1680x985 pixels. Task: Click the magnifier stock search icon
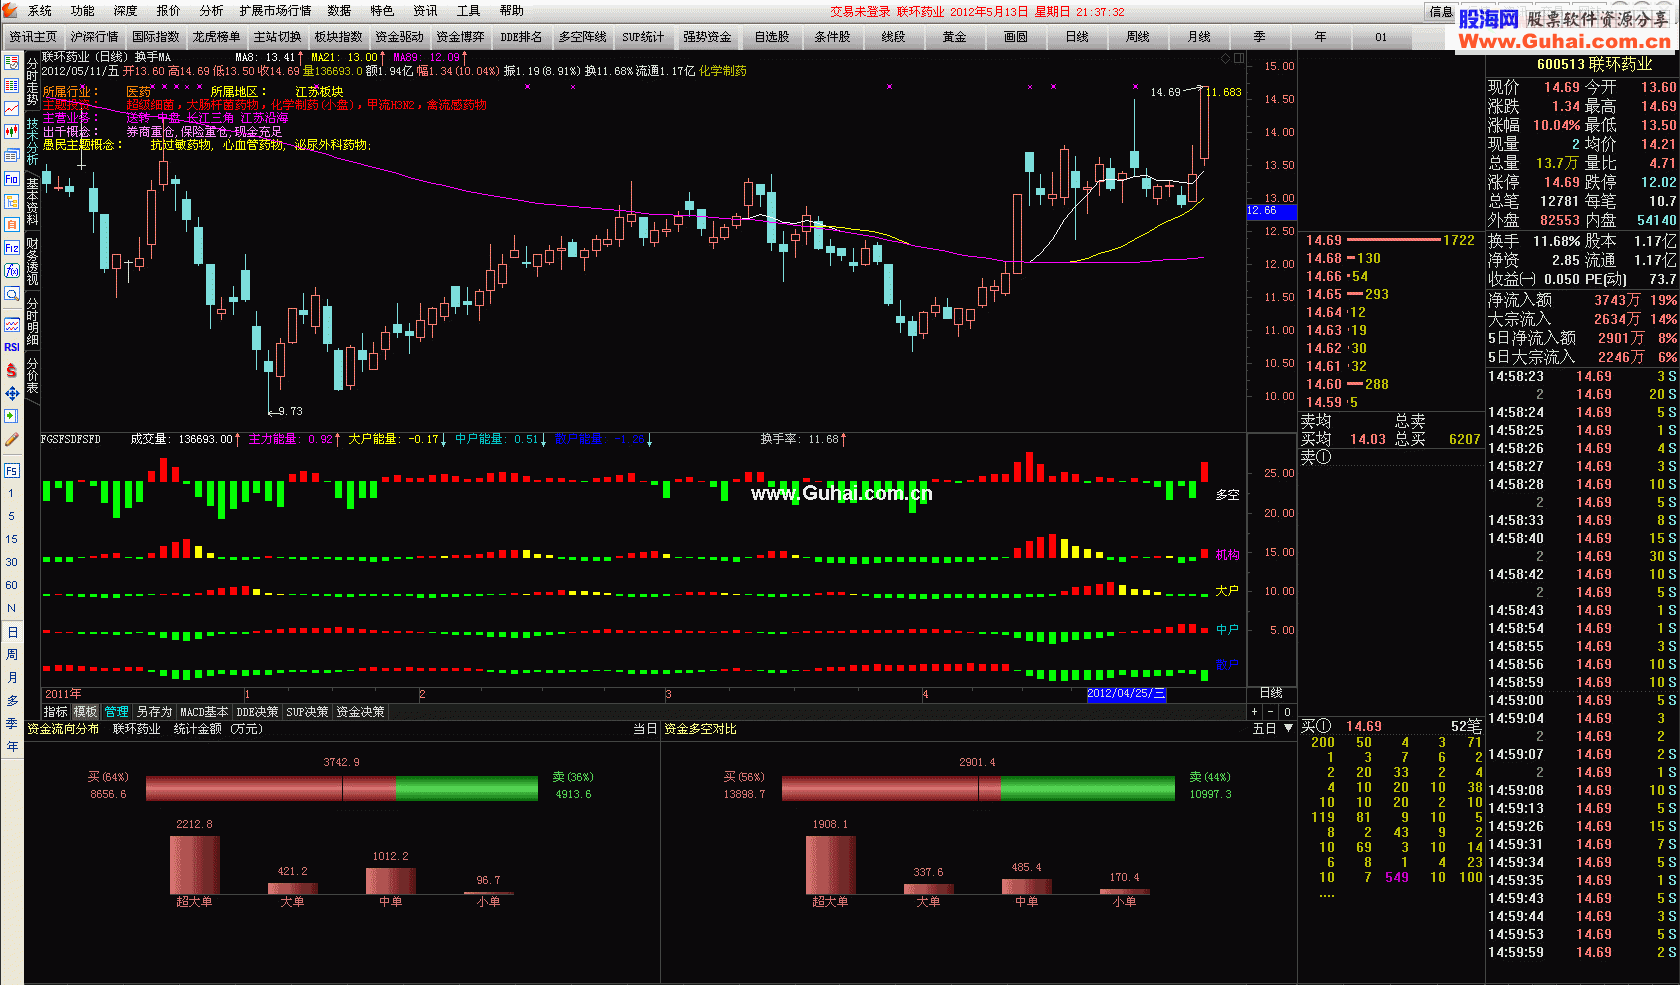(x=12, y=294)
